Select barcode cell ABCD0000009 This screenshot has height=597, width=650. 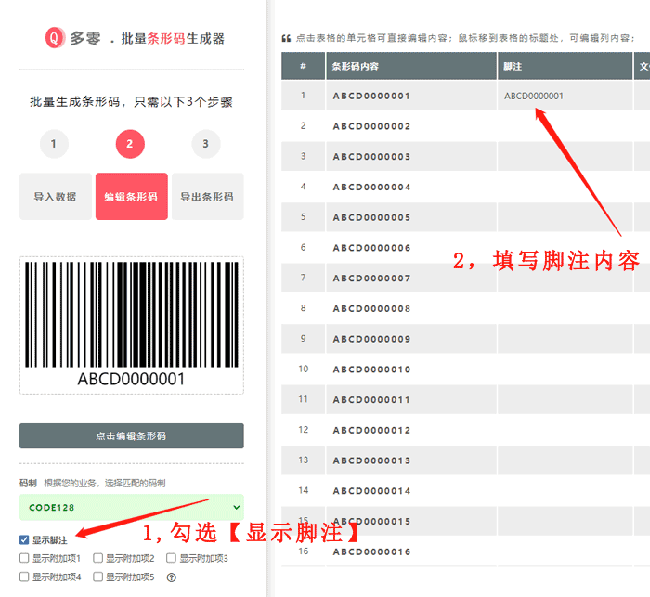tap(411, 339)
